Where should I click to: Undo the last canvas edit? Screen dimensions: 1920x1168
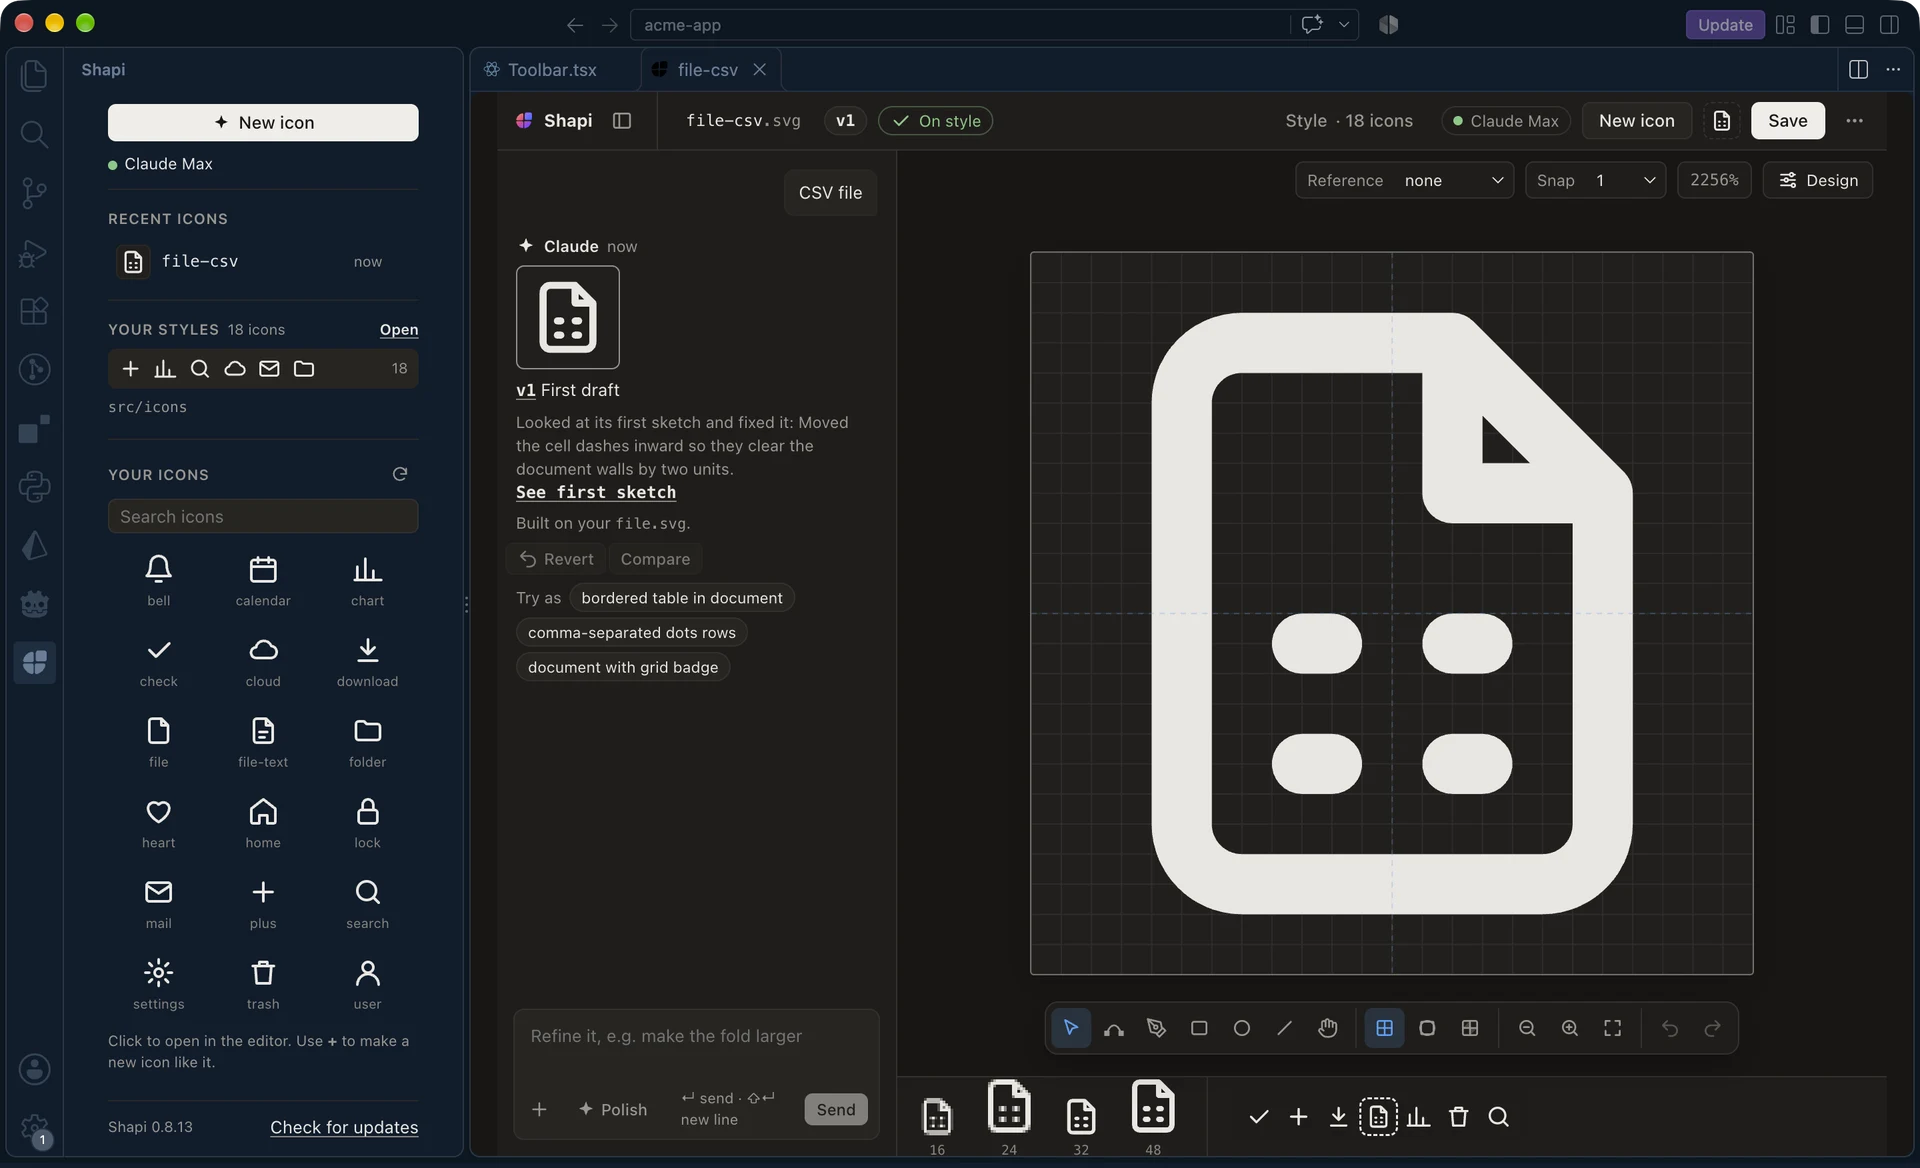[x=1670, y=1028]
